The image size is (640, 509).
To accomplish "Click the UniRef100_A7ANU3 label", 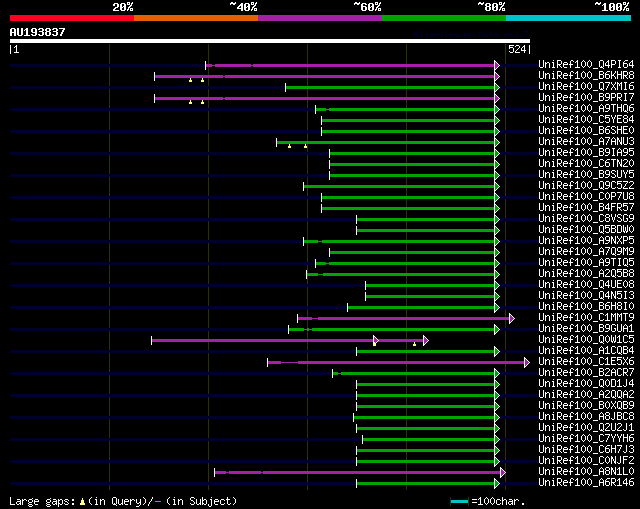I will pos(586,141).
